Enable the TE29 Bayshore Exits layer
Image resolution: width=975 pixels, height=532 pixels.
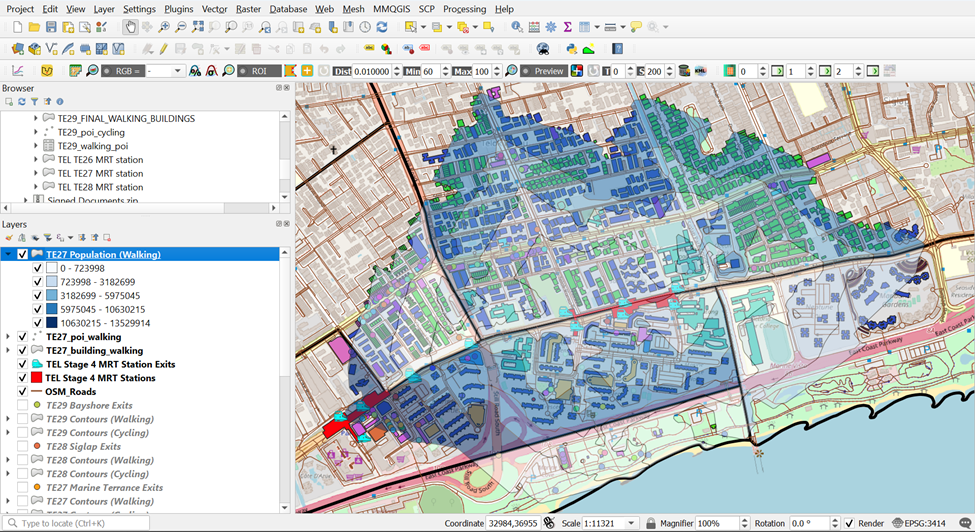pos(23,405)
